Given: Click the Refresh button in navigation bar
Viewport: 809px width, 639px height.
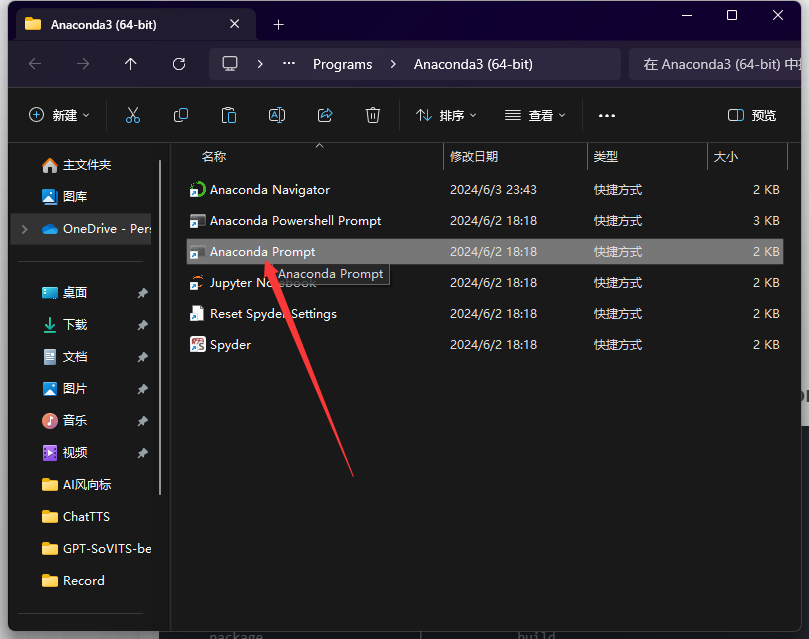Looking at the screenshot, I should 179,64.
